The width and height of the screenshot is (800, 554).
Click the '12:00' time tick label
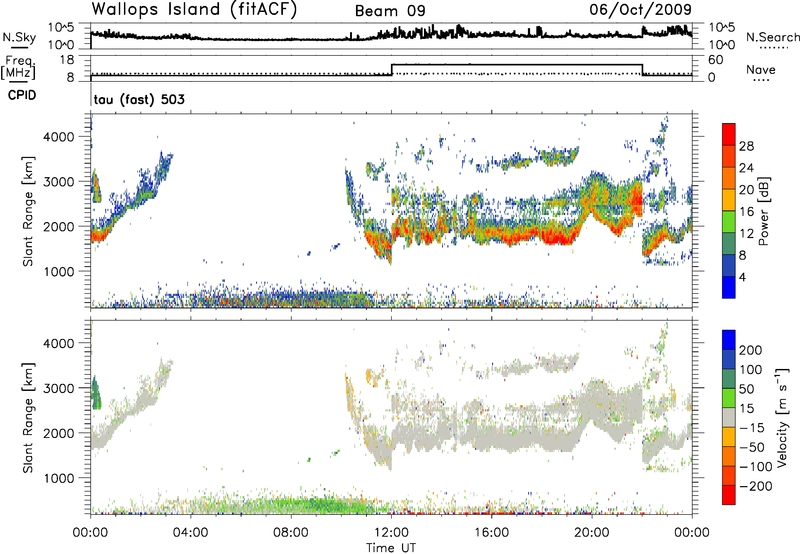[391, 533]
